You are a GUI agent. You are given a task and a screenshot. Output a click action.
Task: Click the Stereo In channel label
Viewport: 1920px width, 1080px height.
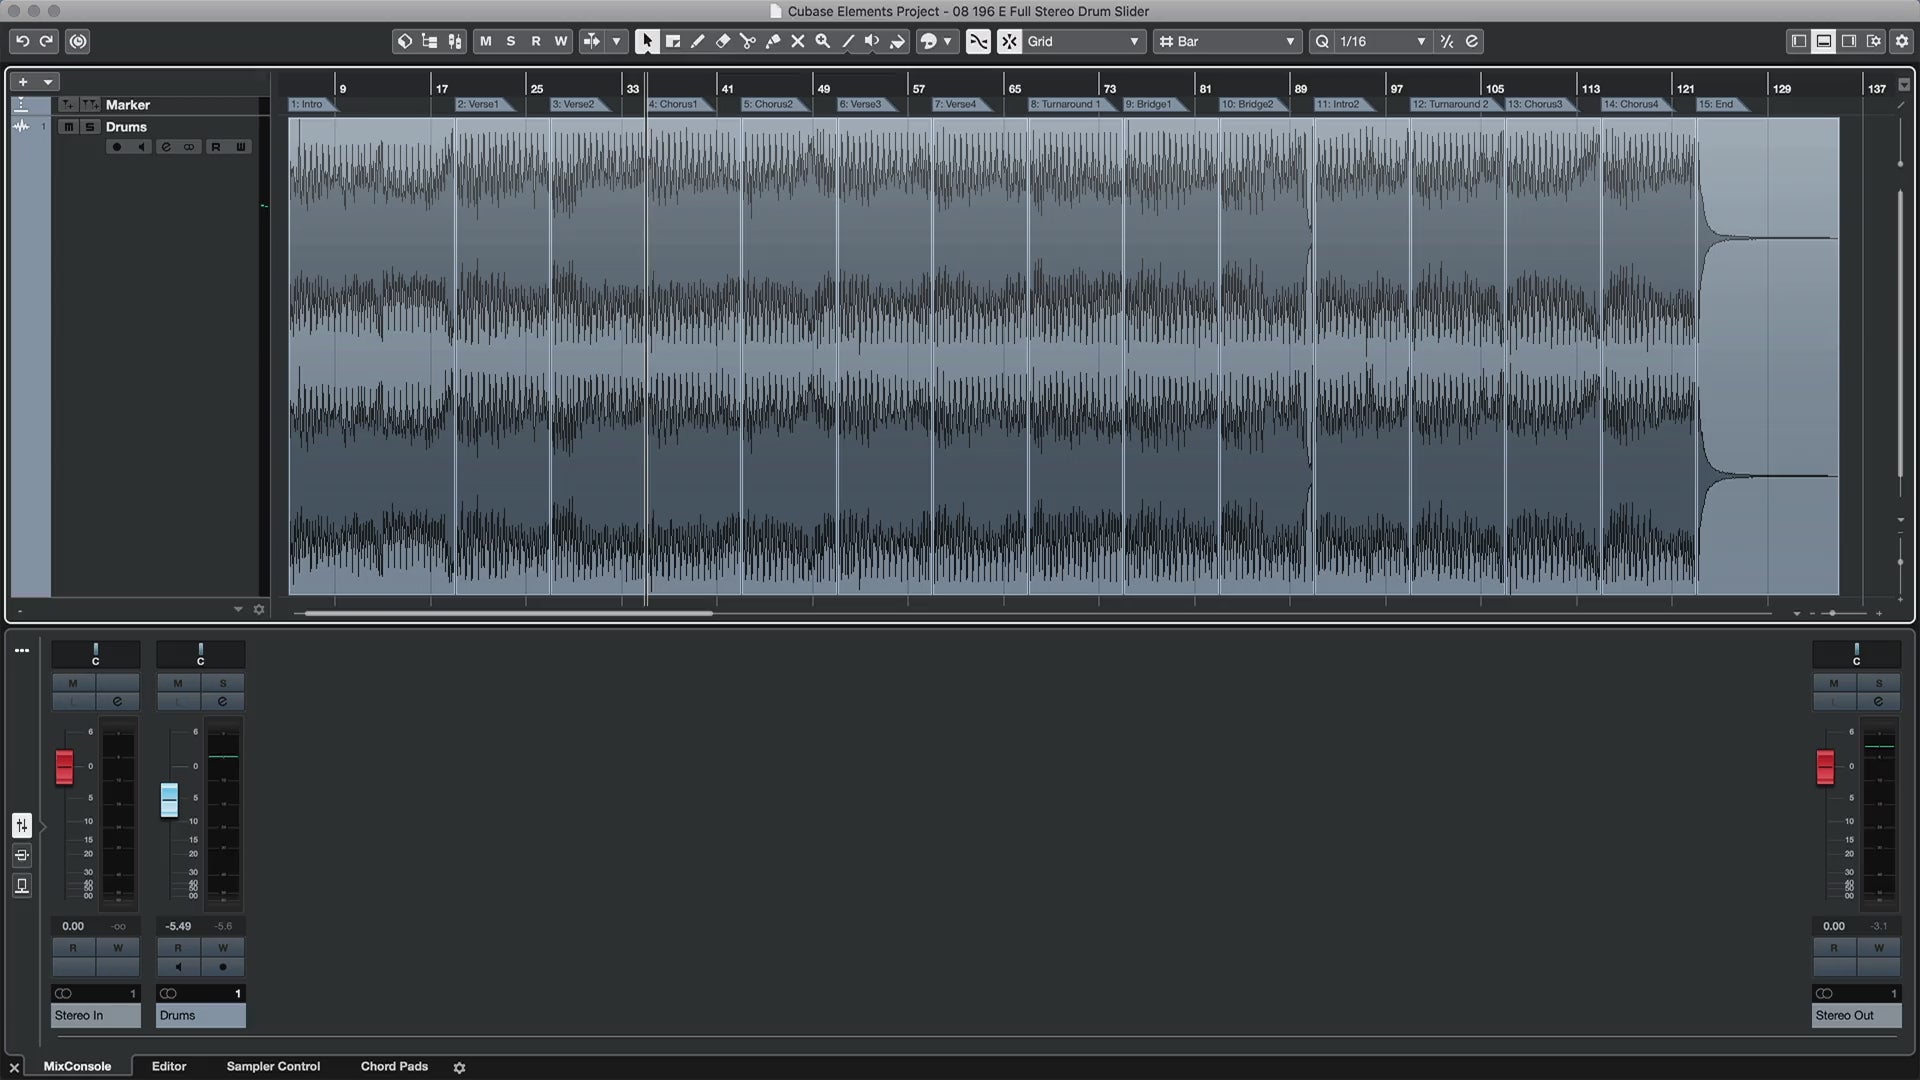[95, 1015]
